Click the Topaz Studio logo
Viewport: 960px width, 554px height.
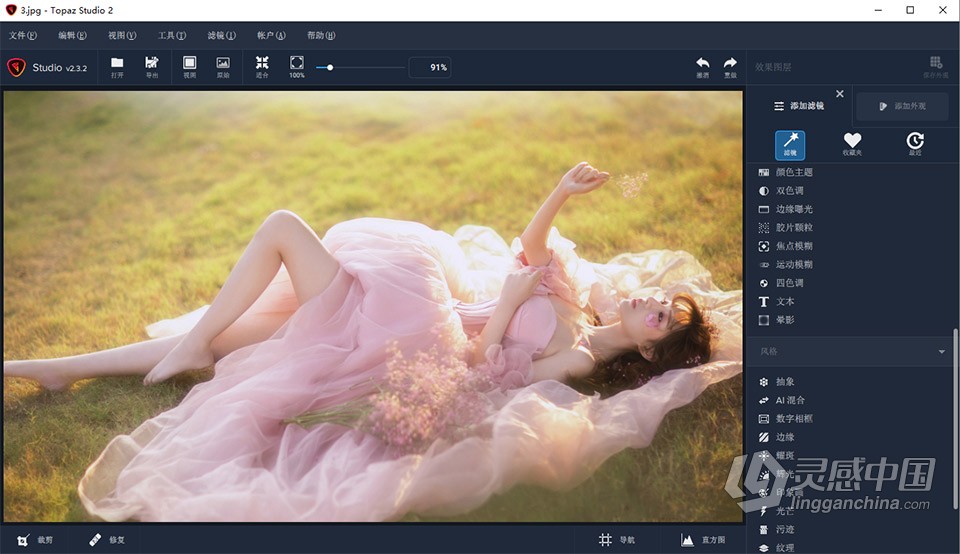(x=16, y=67)
